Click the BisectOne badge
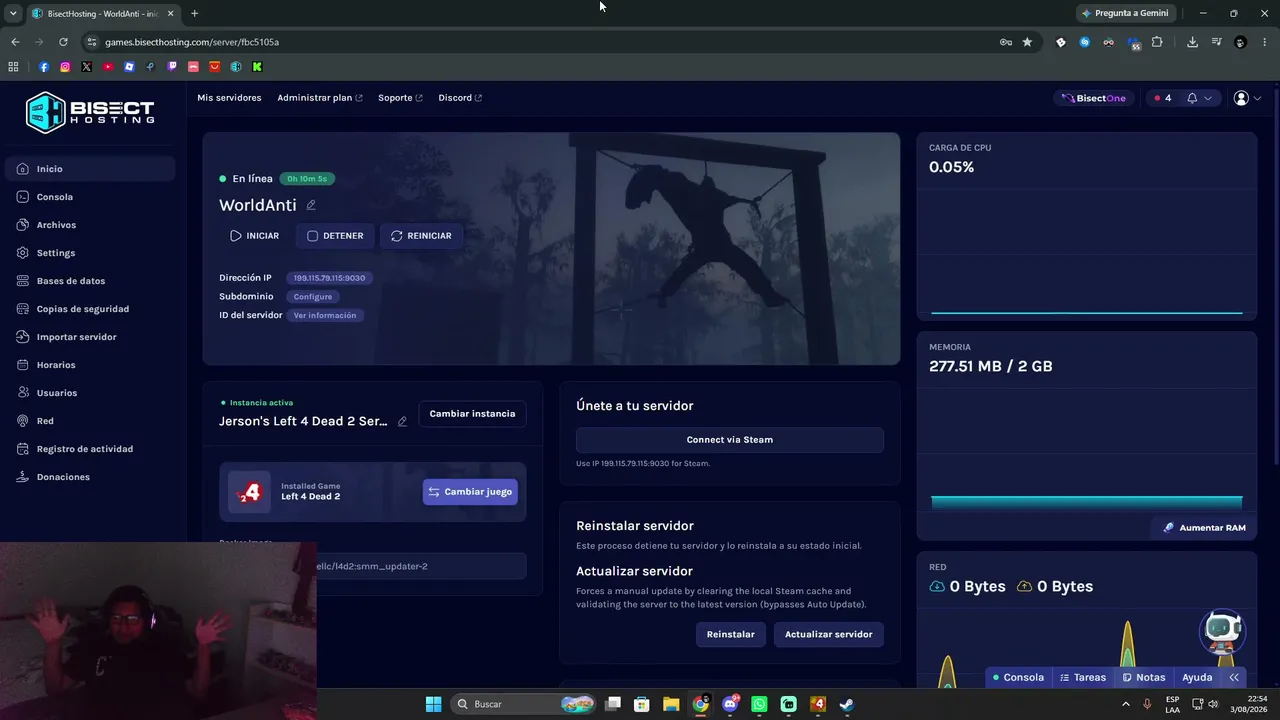This screenshot has height=720, width=1280. (1094, 98)
